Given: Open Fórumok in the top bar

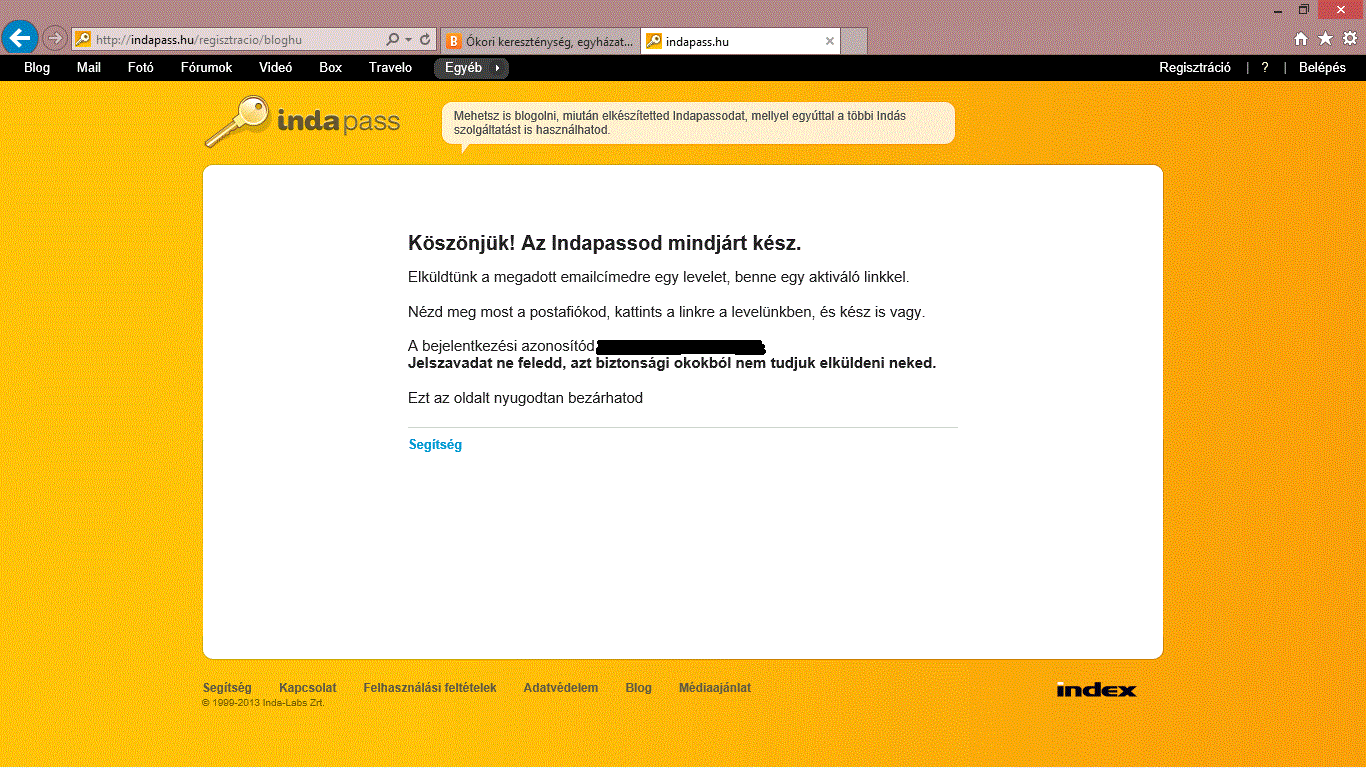Looking at the screenshot, I should (x=206, y=68).
